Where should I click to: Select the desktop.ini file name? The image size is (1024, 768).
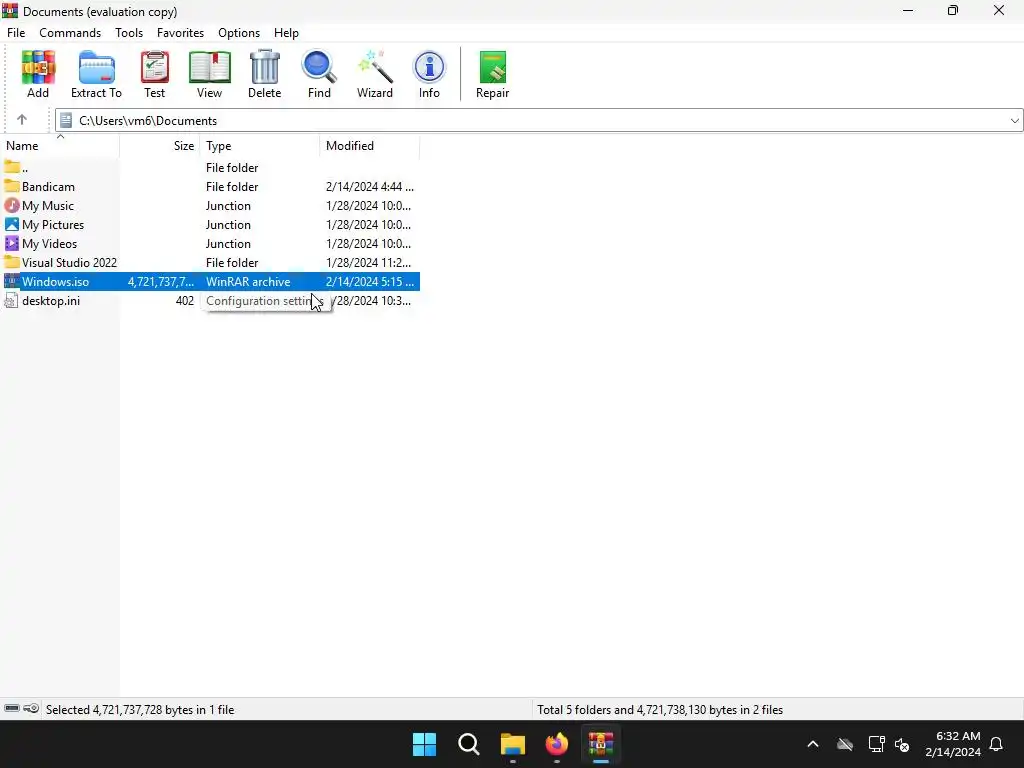[51, 300]
